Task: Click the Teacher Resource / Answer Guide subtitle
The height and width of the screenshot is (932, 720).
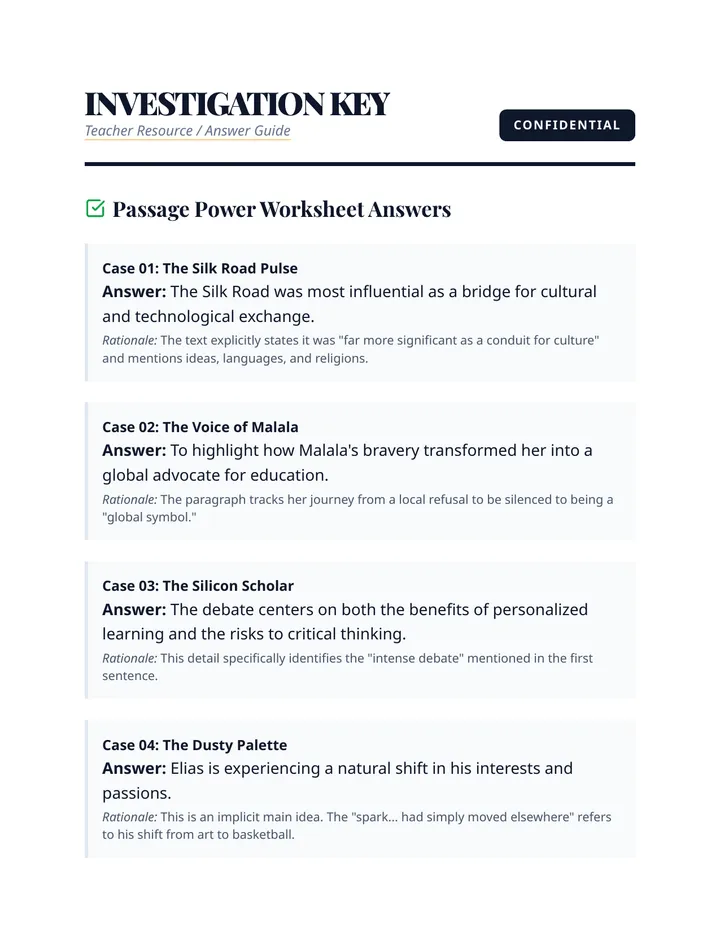Action: (187, 131)
